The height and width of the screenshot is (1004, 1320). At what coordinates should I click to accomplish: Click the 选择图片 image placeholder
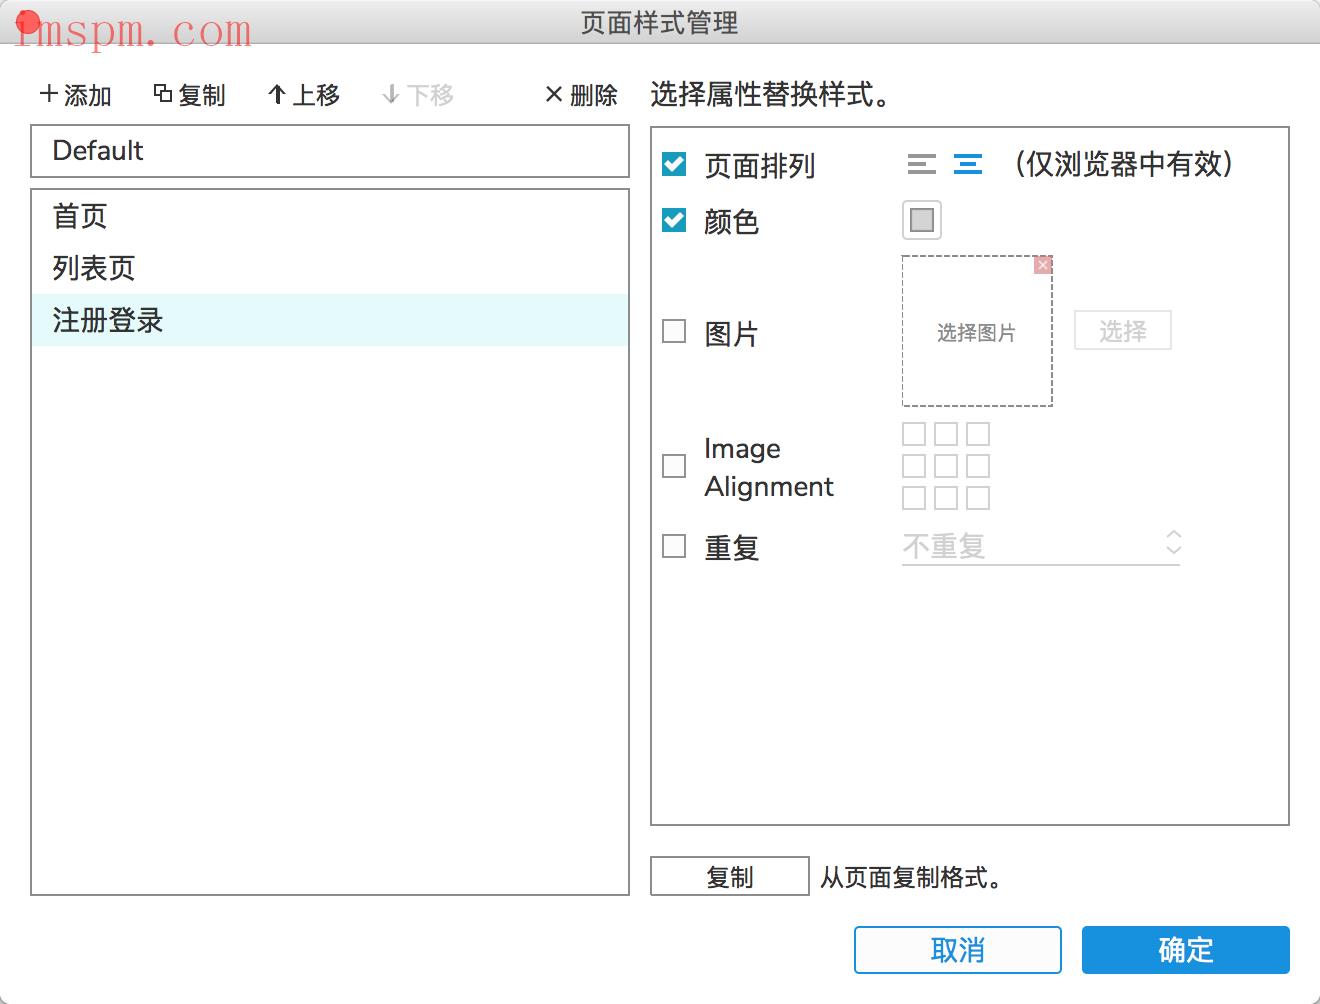977,331
